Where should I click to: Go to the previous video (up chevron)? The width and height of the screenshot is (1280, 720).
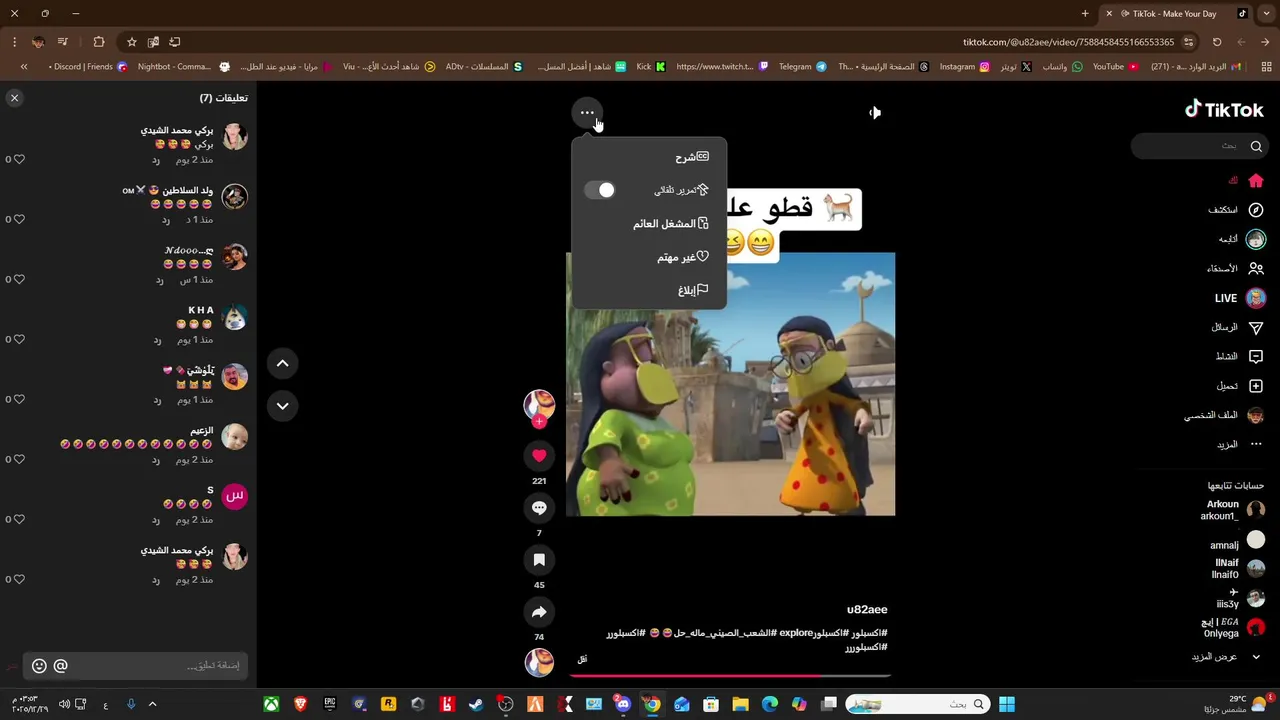(283, 364)
